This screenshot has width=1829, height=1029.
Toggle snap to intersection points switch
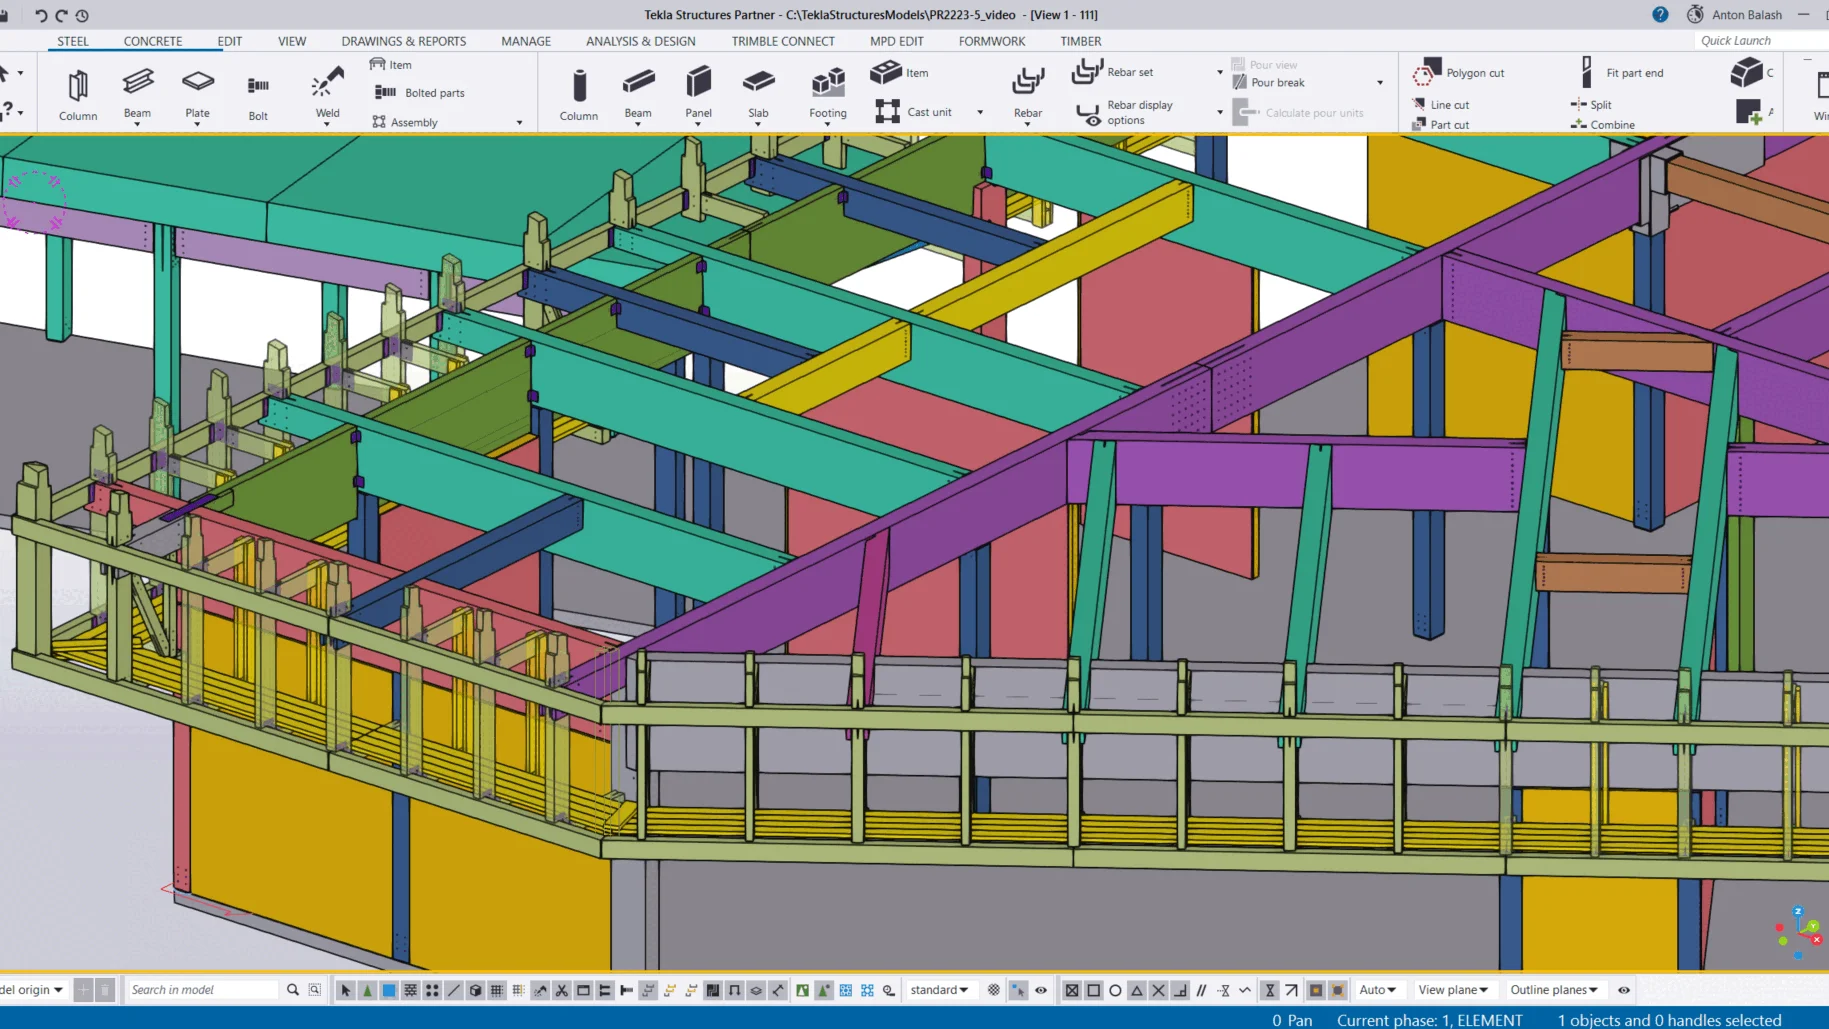tap(1158, 990)
